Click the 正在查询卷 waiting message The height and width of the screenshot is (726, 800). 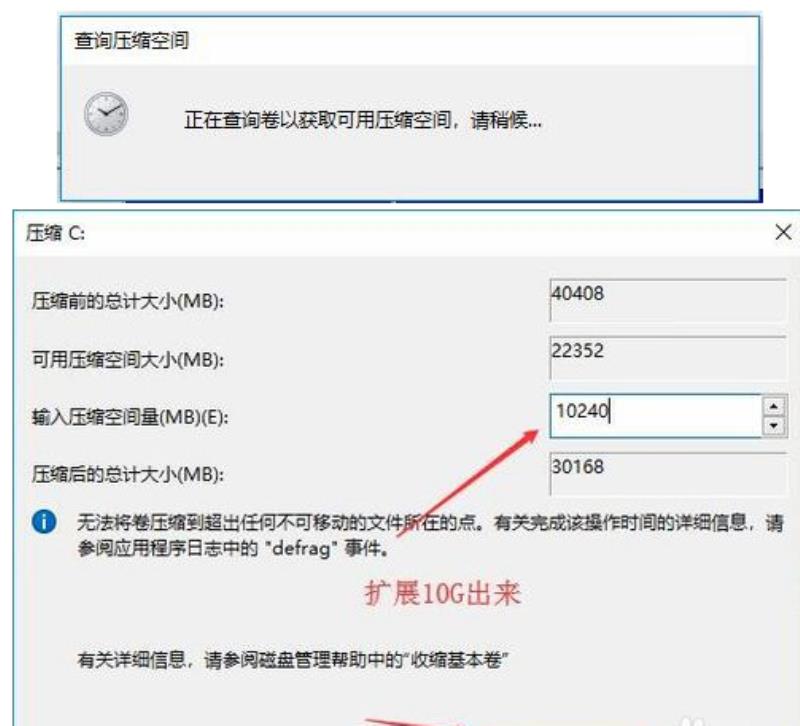[x=362, y=121]
